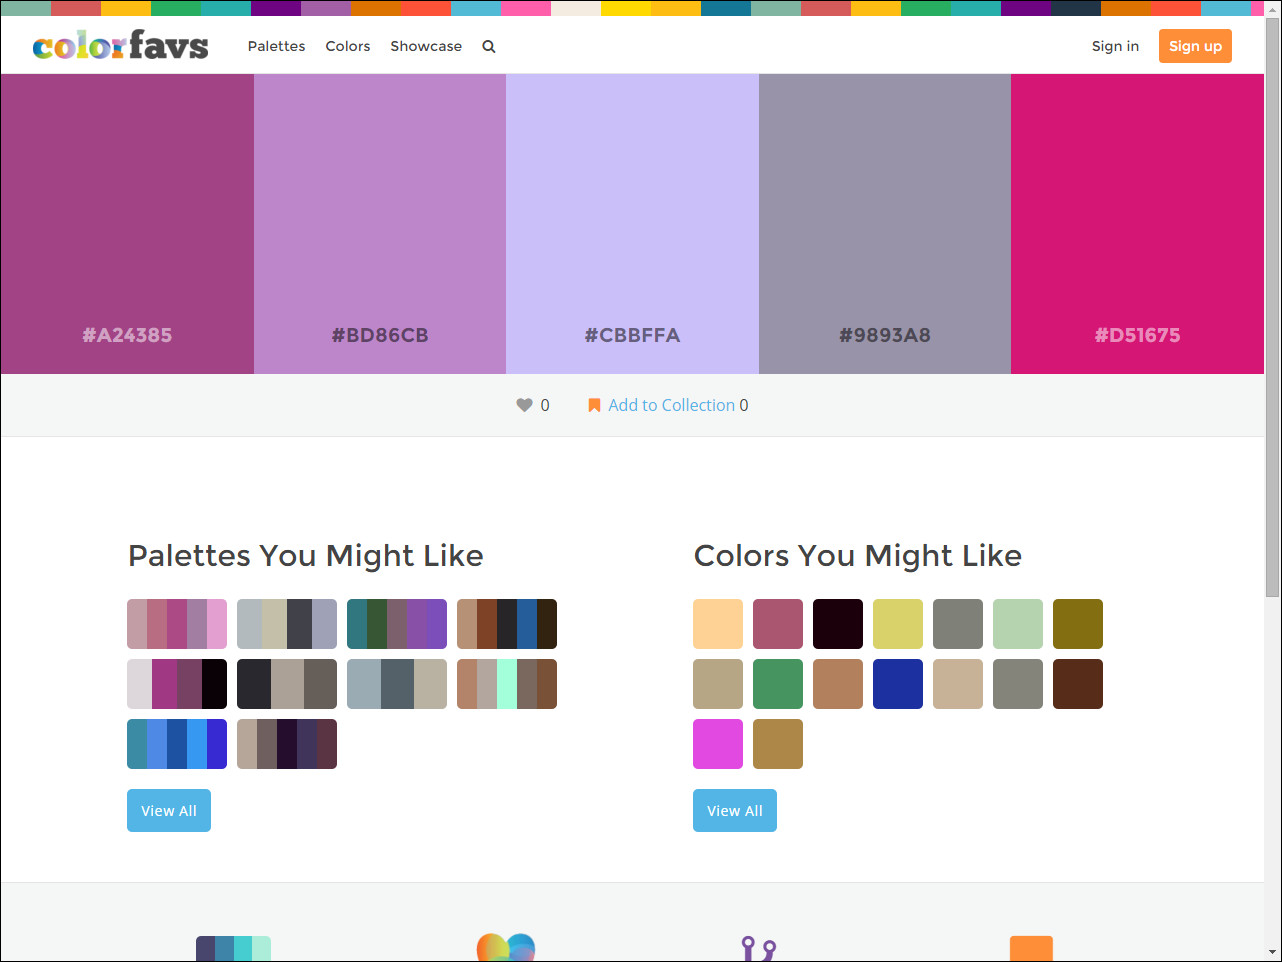
Task: Click the Add to Collection link
Action: [671, 405]
